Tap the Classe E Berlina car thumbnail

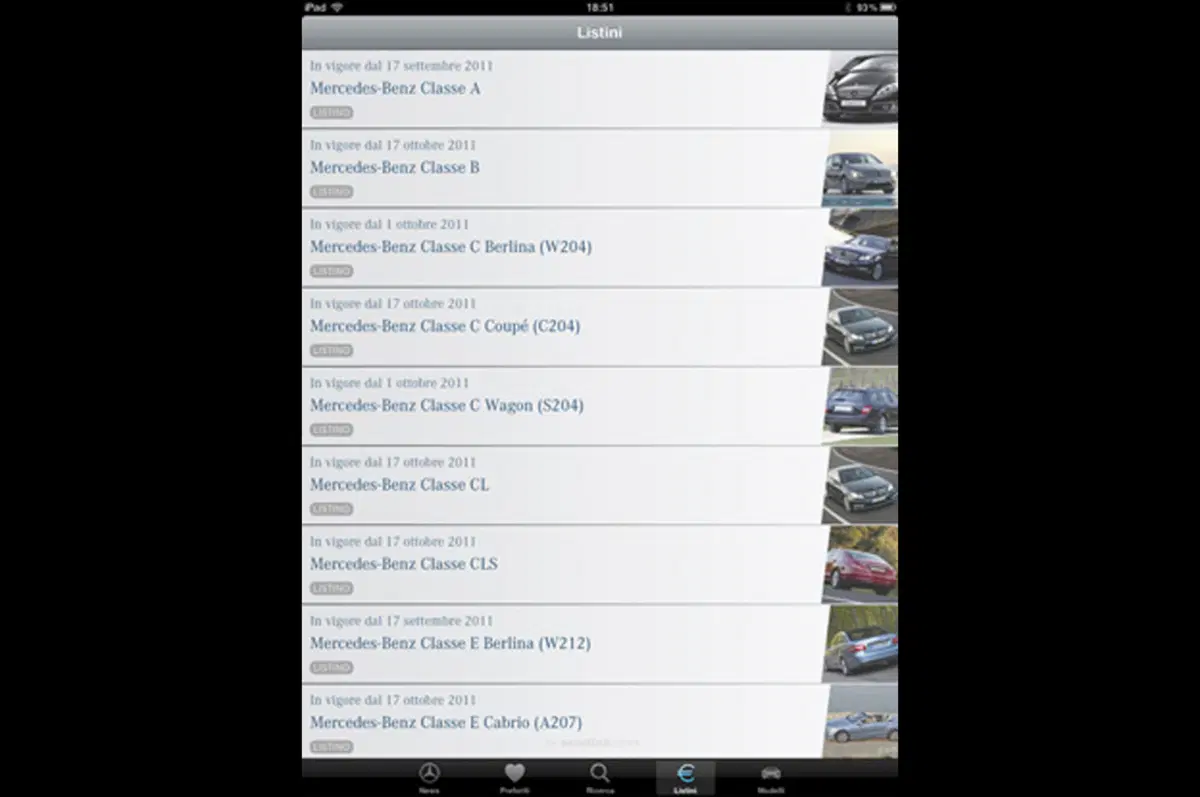point(860,644)
